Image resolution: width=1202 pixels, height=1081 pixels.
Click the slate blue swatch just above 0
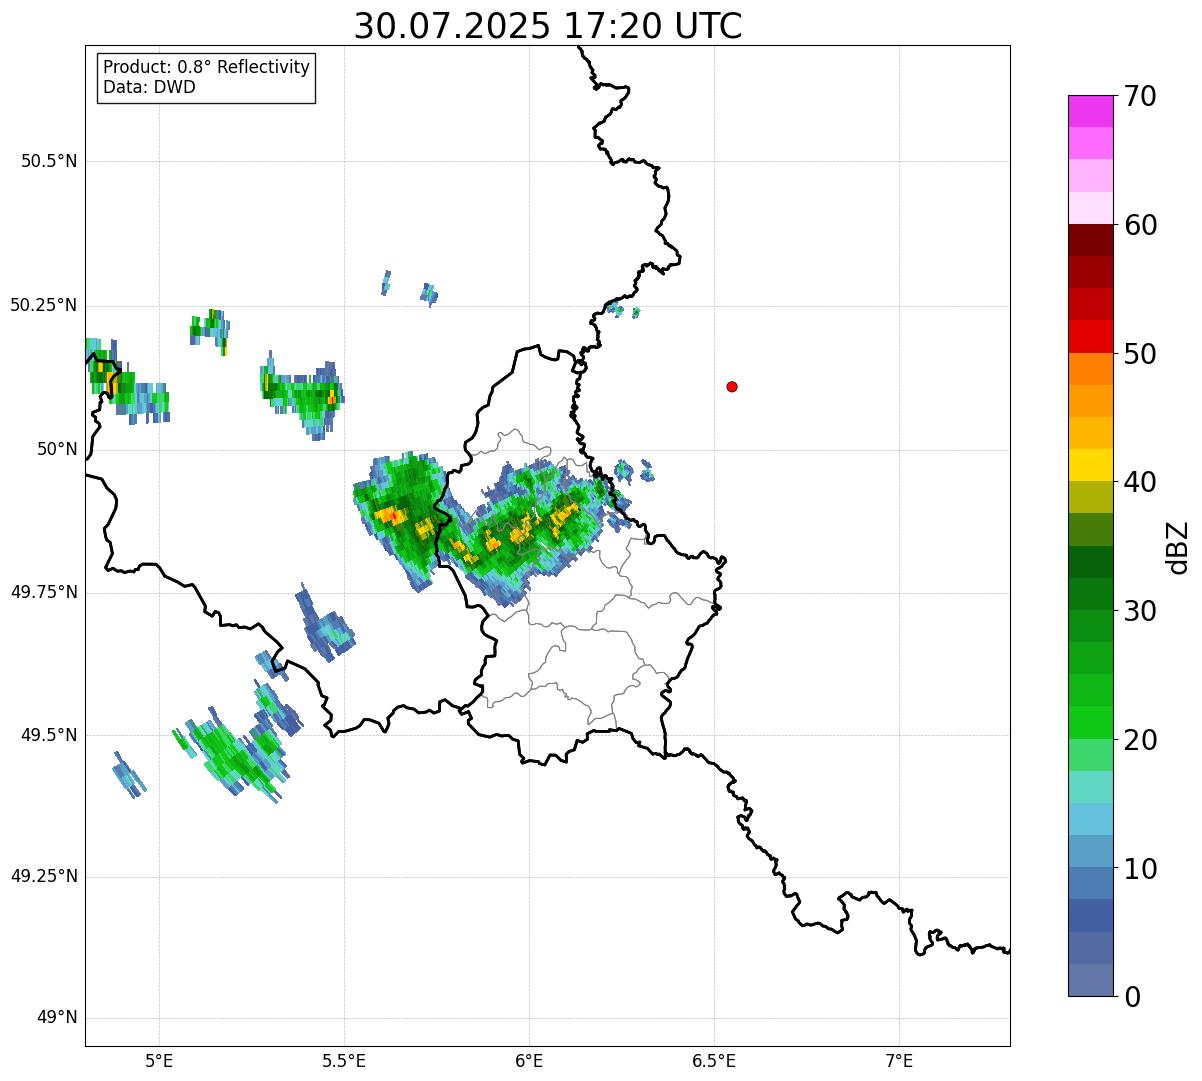pyautogui.click(x=1090, y=980)
